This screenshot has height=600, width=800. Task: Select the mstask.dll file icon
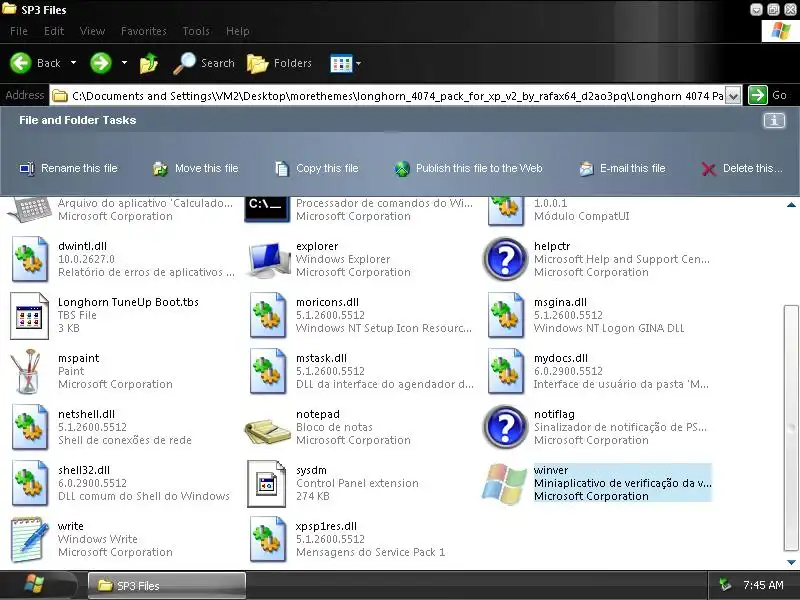(267, 371)
